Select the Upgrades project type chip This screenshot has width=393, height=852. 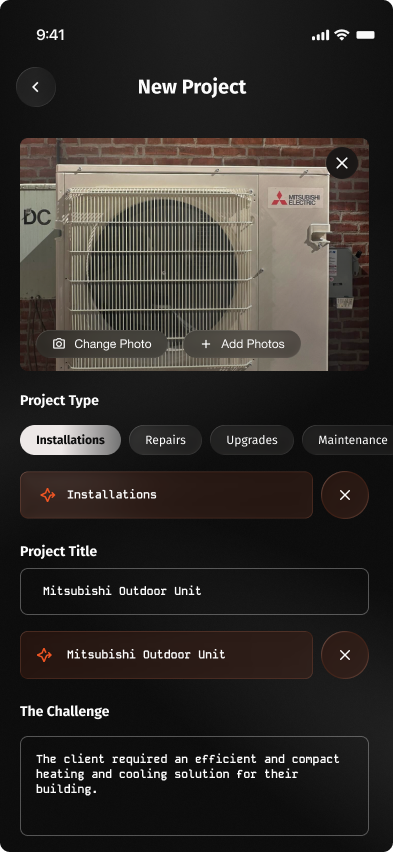252,440
